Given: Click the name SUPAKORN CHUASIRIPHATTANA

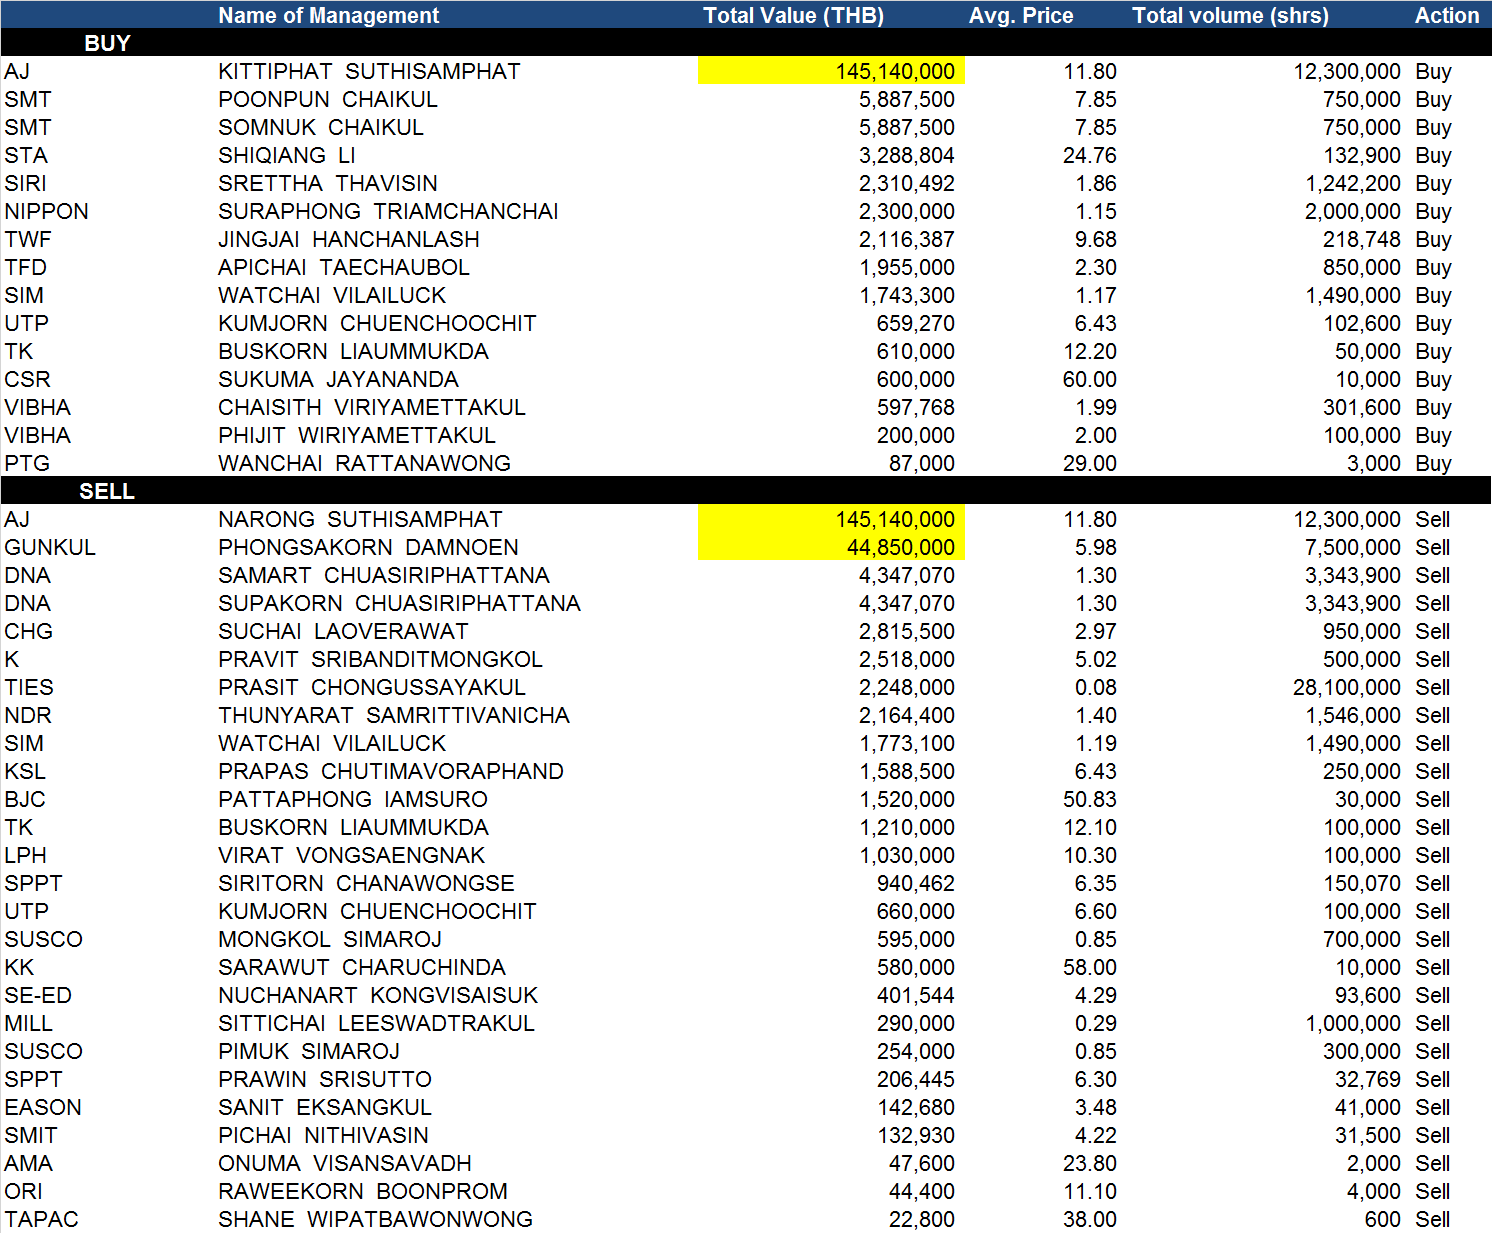Looking at the screenshot, I should tap(399, 603).
